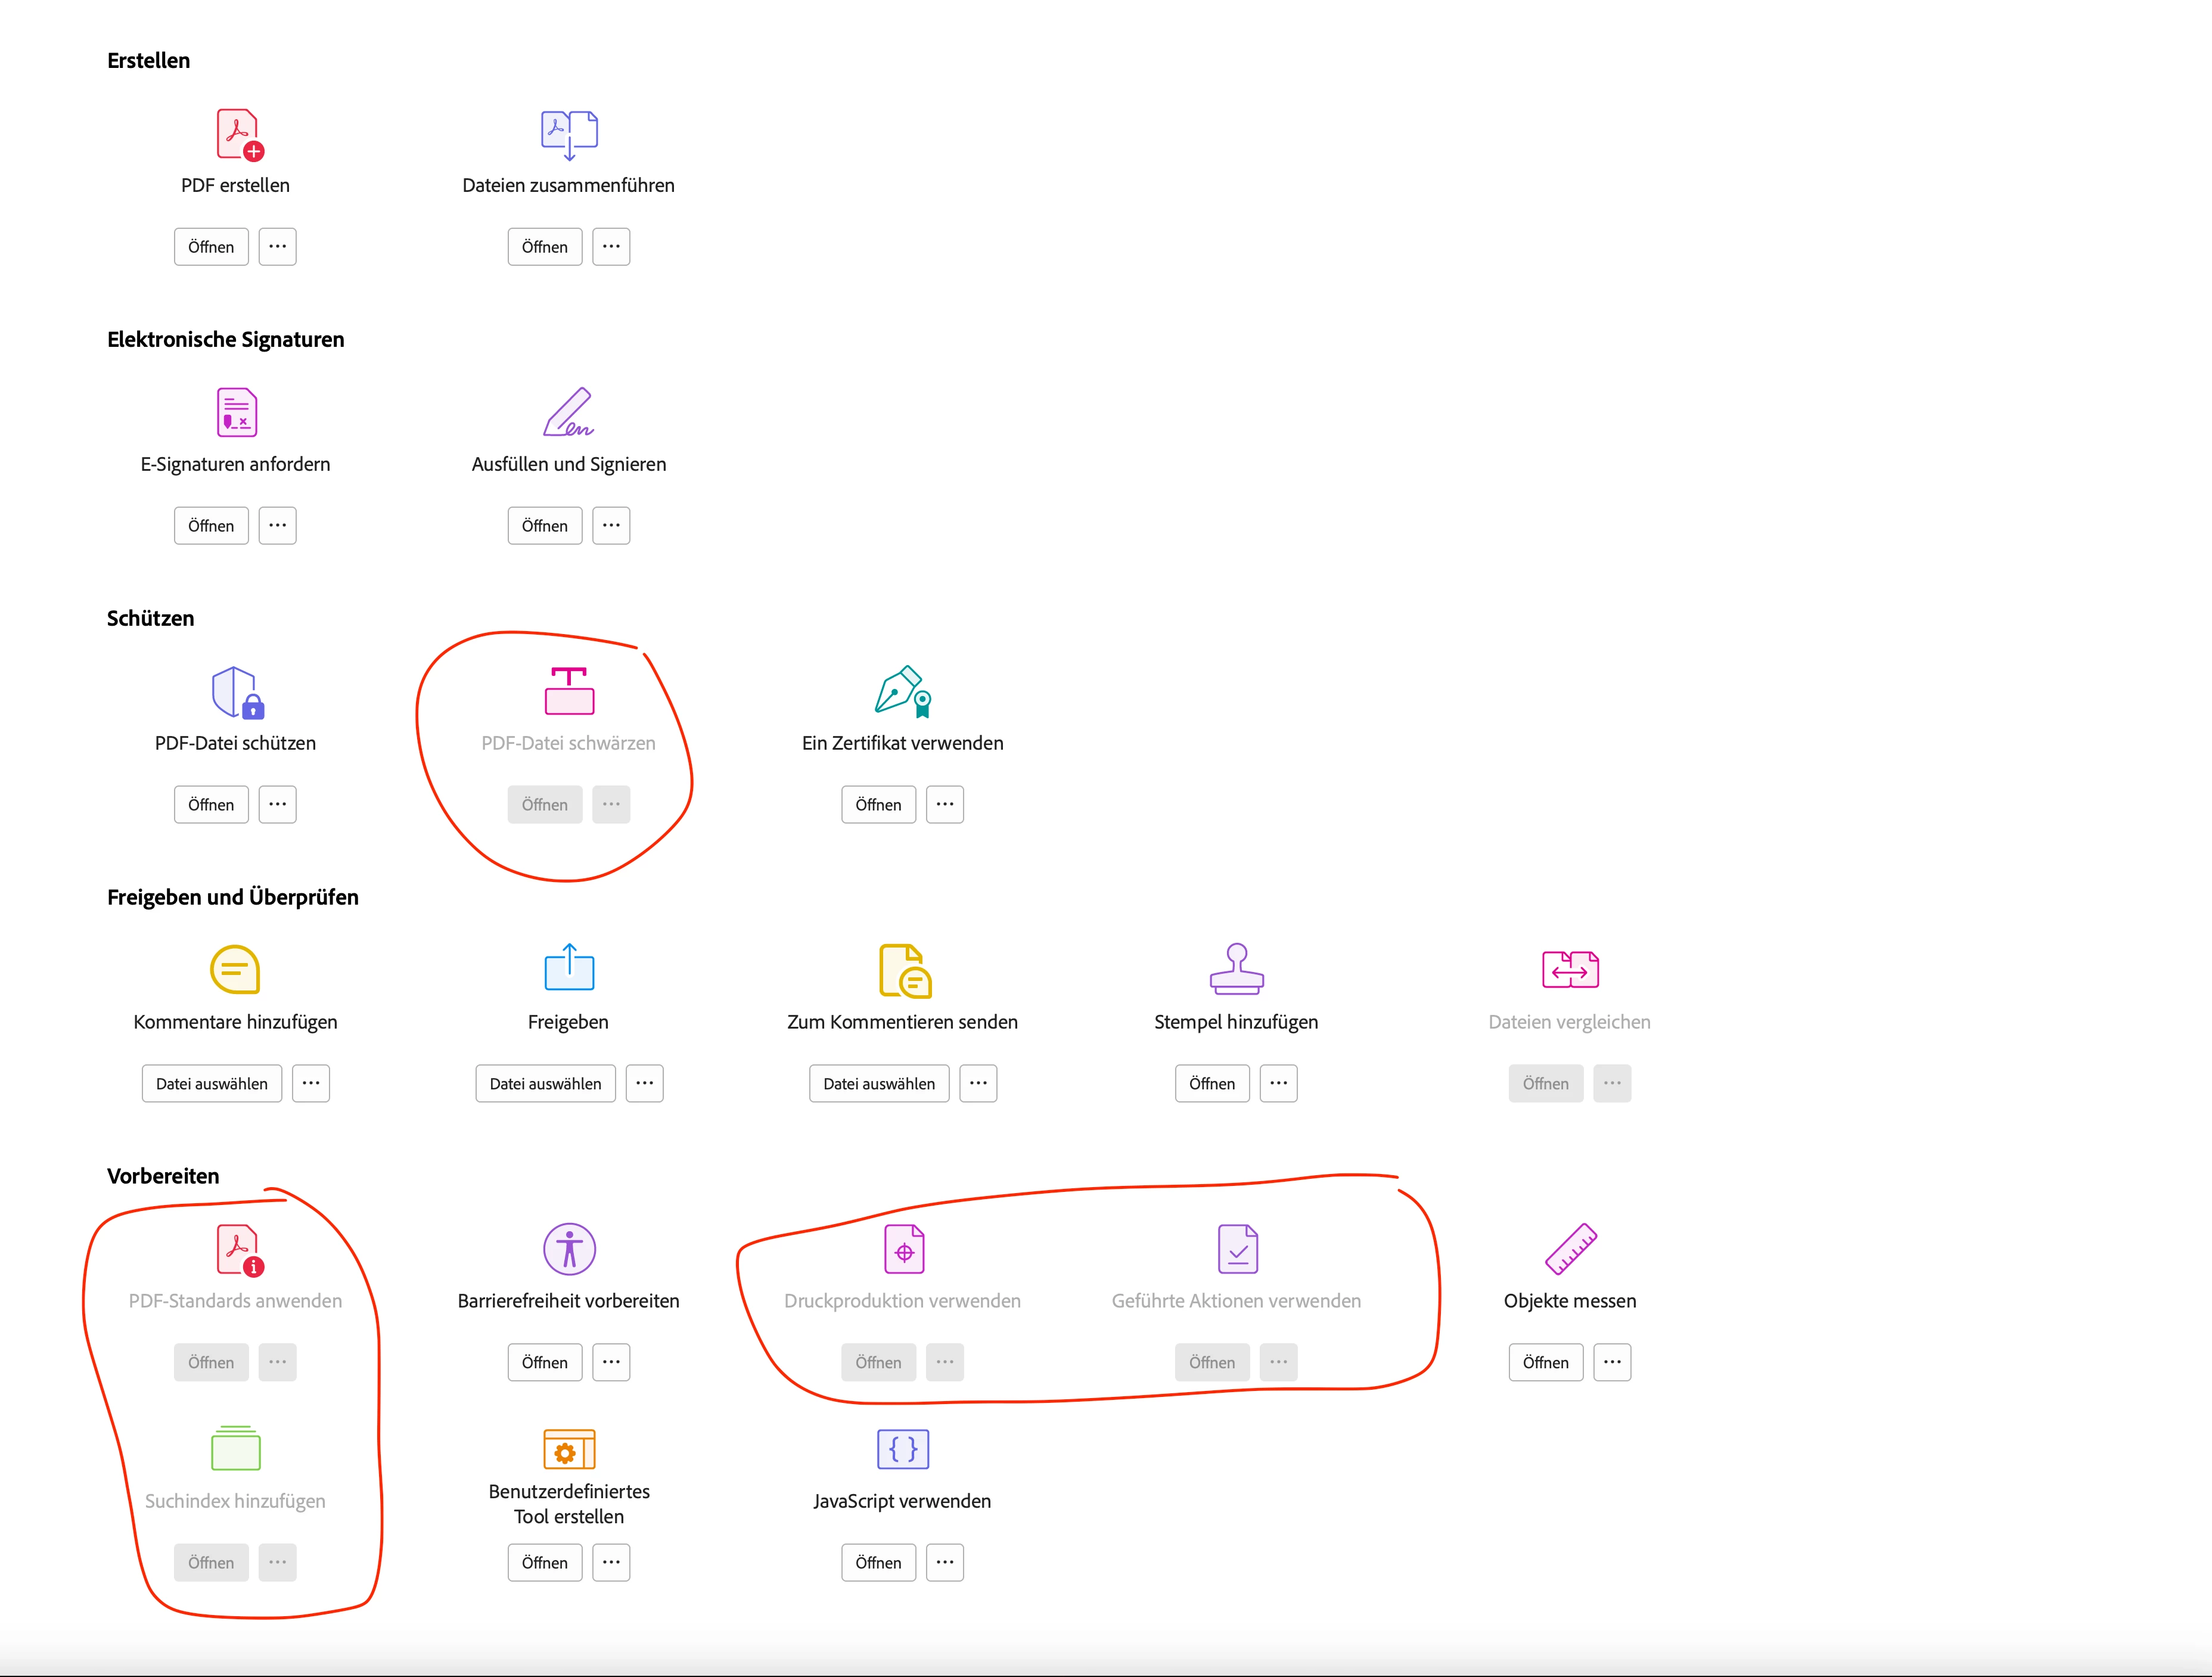
Task: Show more options for Ein Zertifikat verwenden
Action: tap(945, 804)
